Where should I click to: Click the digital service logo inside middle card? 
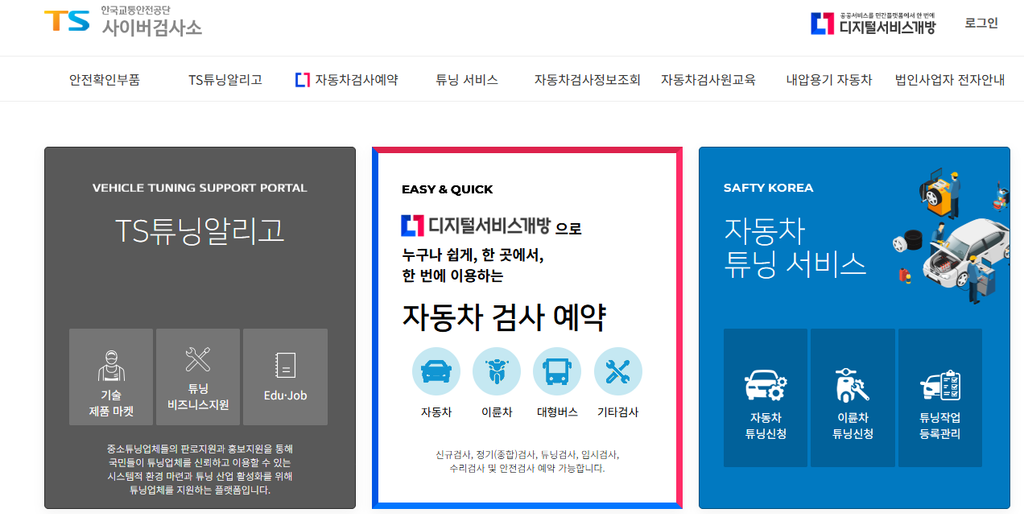(476, 225)
